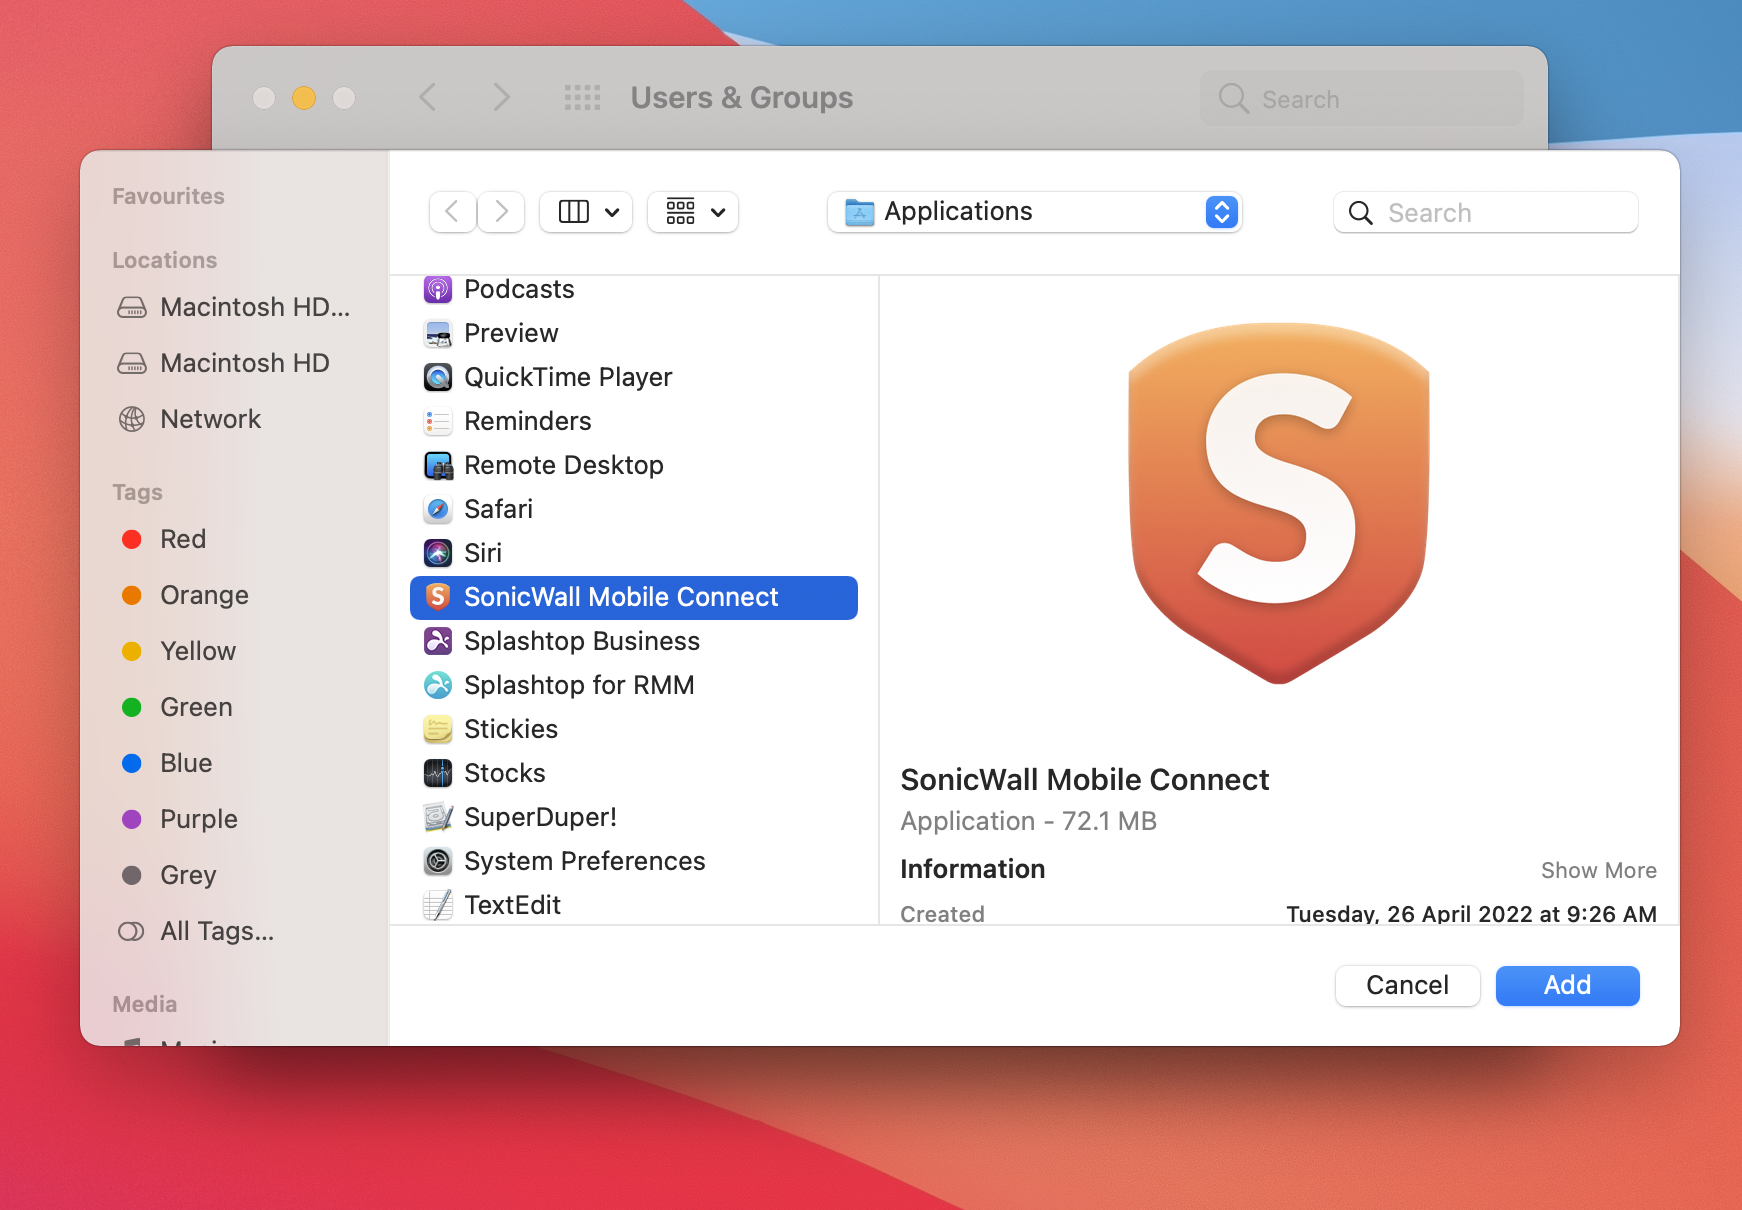
Task: Click the Safari compass icon
Action: click(438, 510)
